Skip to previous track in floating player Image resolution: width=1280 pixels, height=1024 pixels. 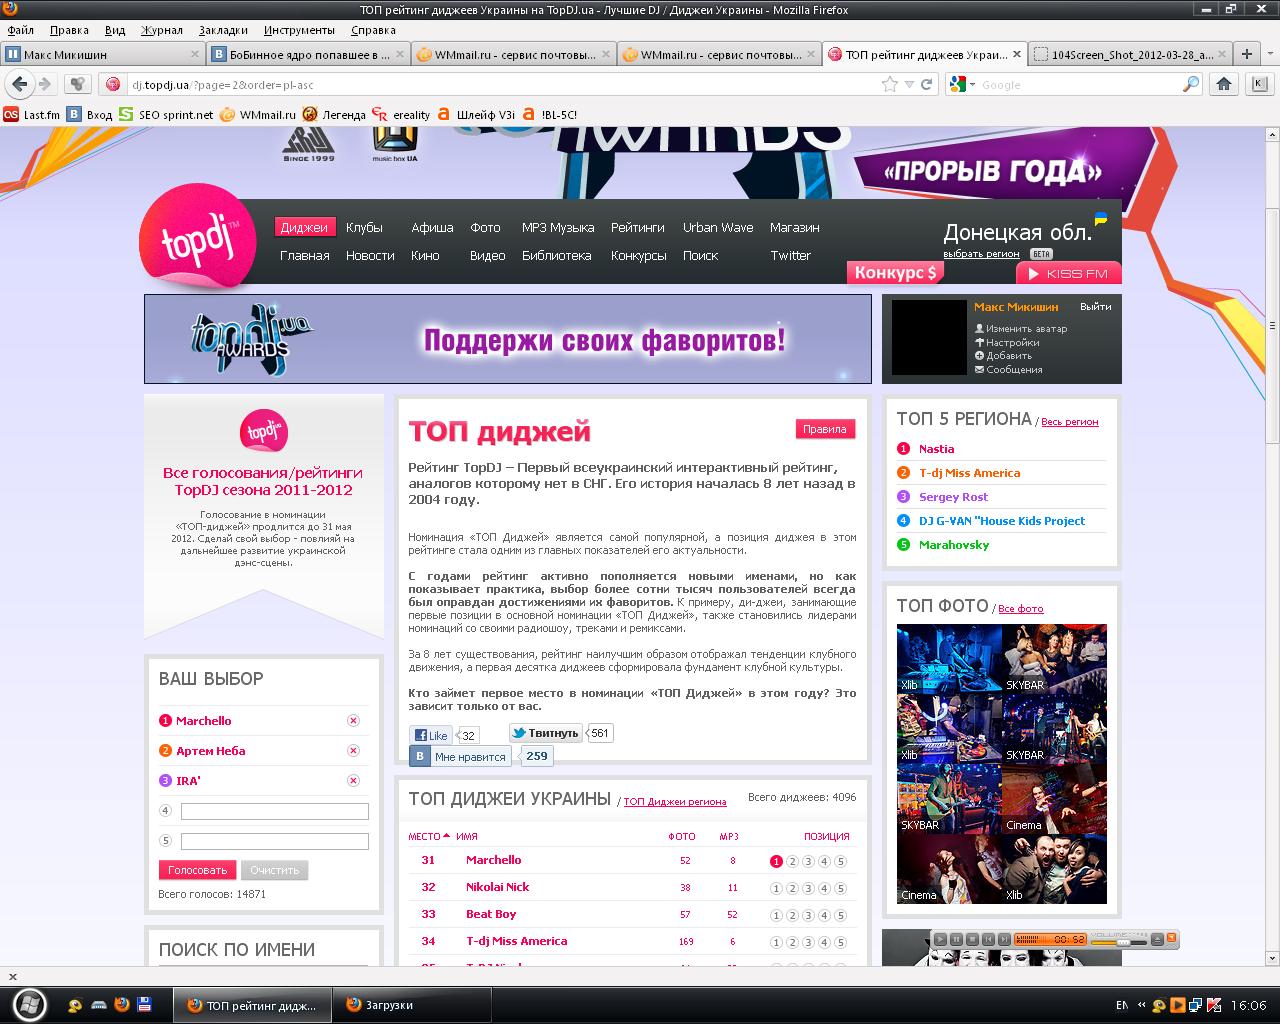[989, 939]
